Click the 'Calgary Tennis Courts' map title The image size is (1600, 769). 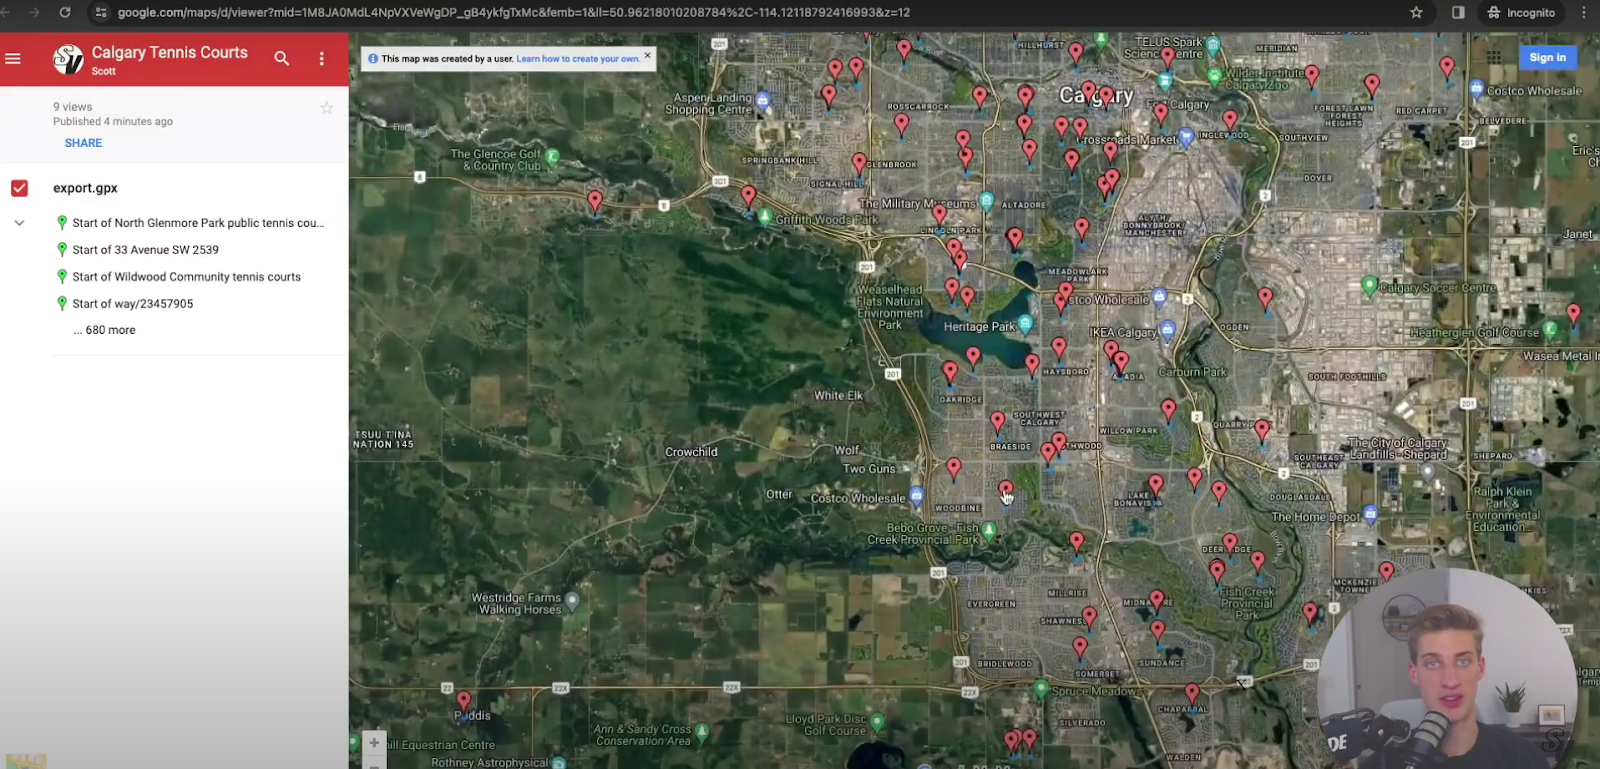(169, 52)
